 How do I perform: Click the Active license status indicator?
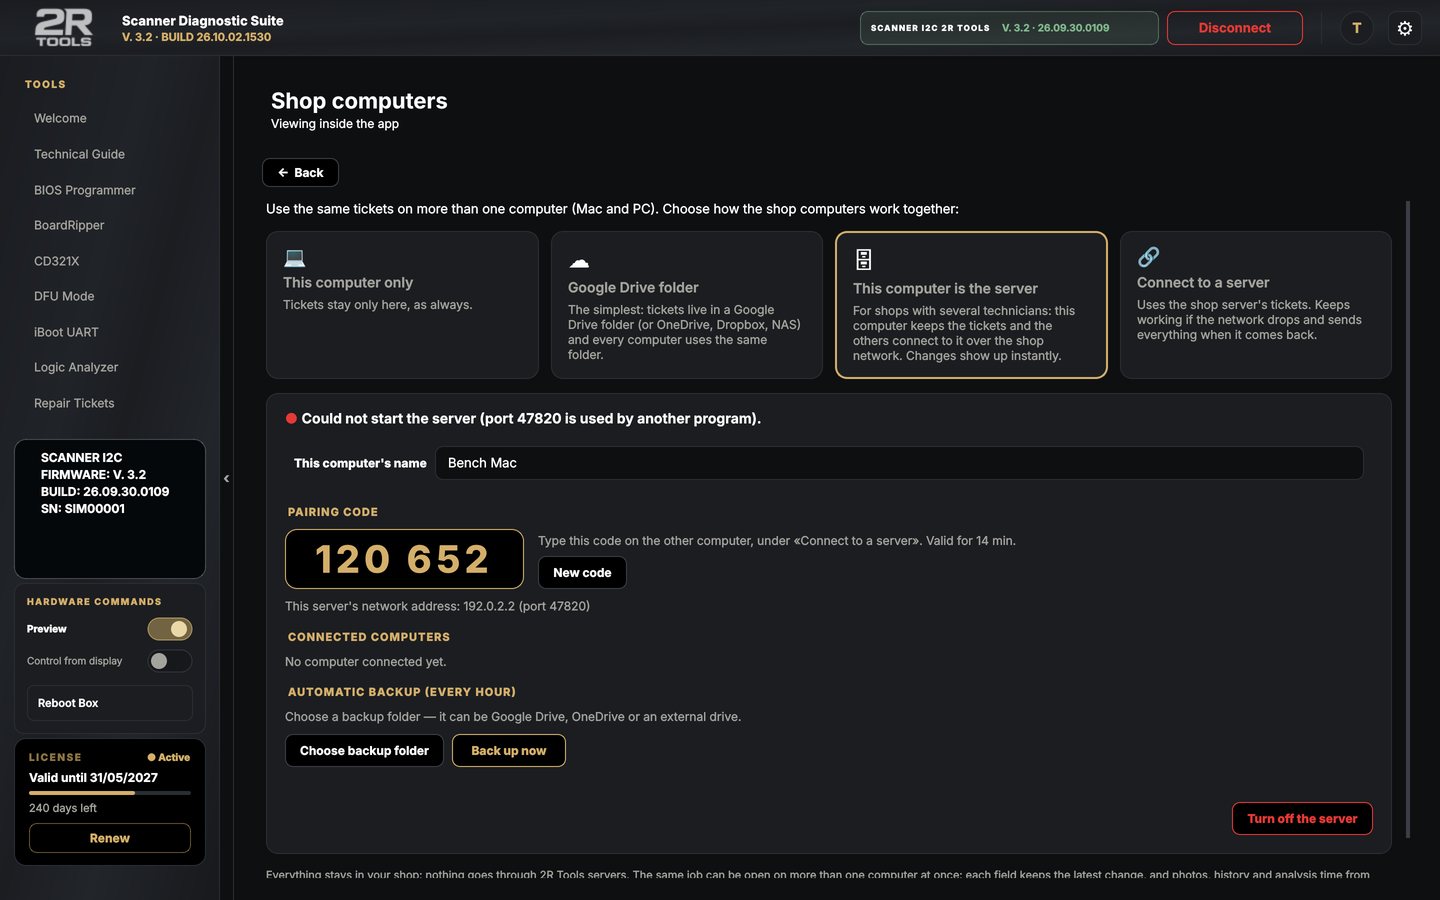(169, 757)
